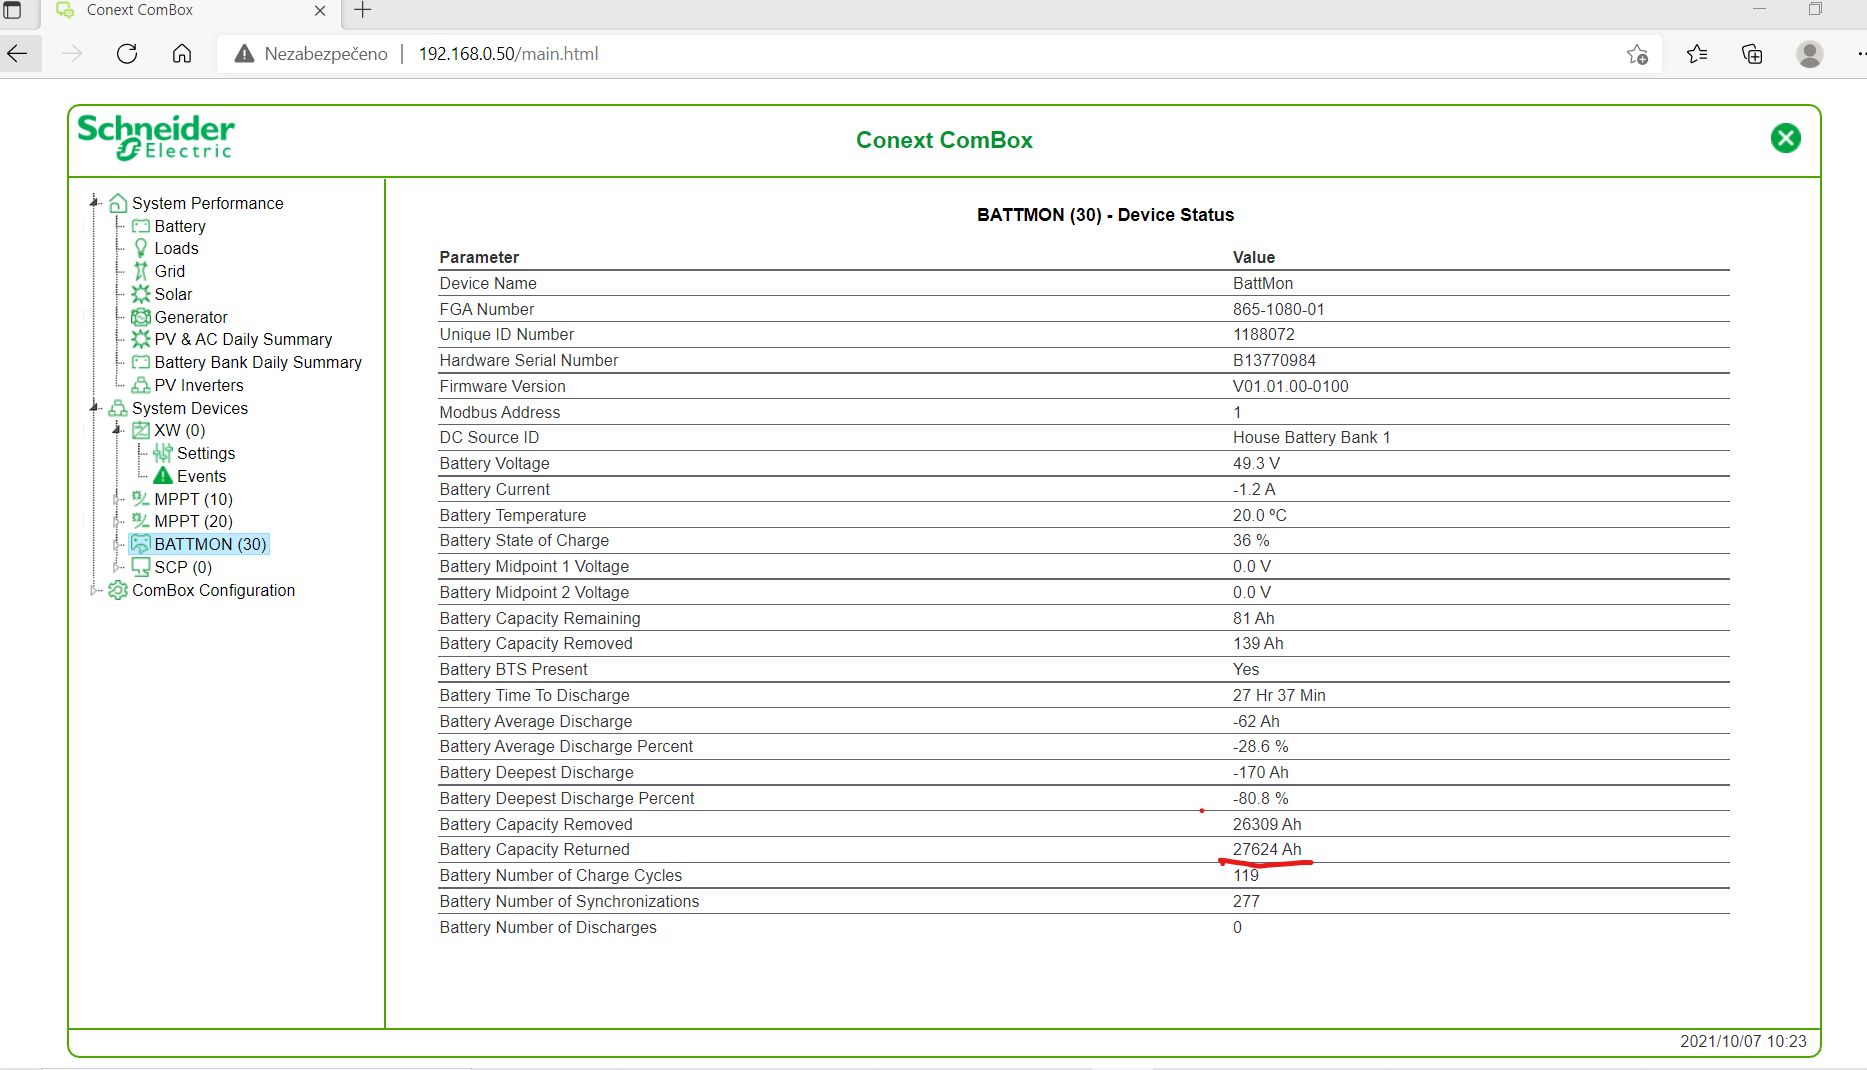1867x1070 pixels.
Task: Open Battery Bank Daily Summary
Action: [x=257, y=362]
